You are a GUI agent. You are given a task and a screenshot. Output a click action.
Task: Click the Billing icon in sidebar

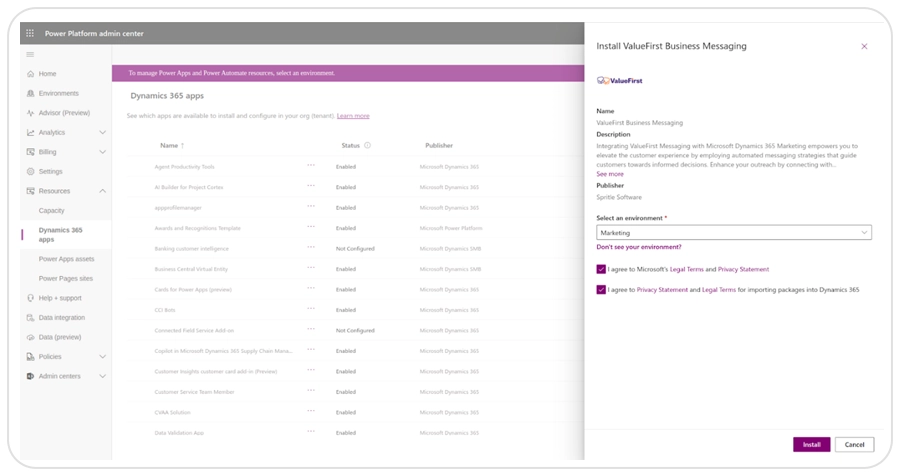click(30, 152)
